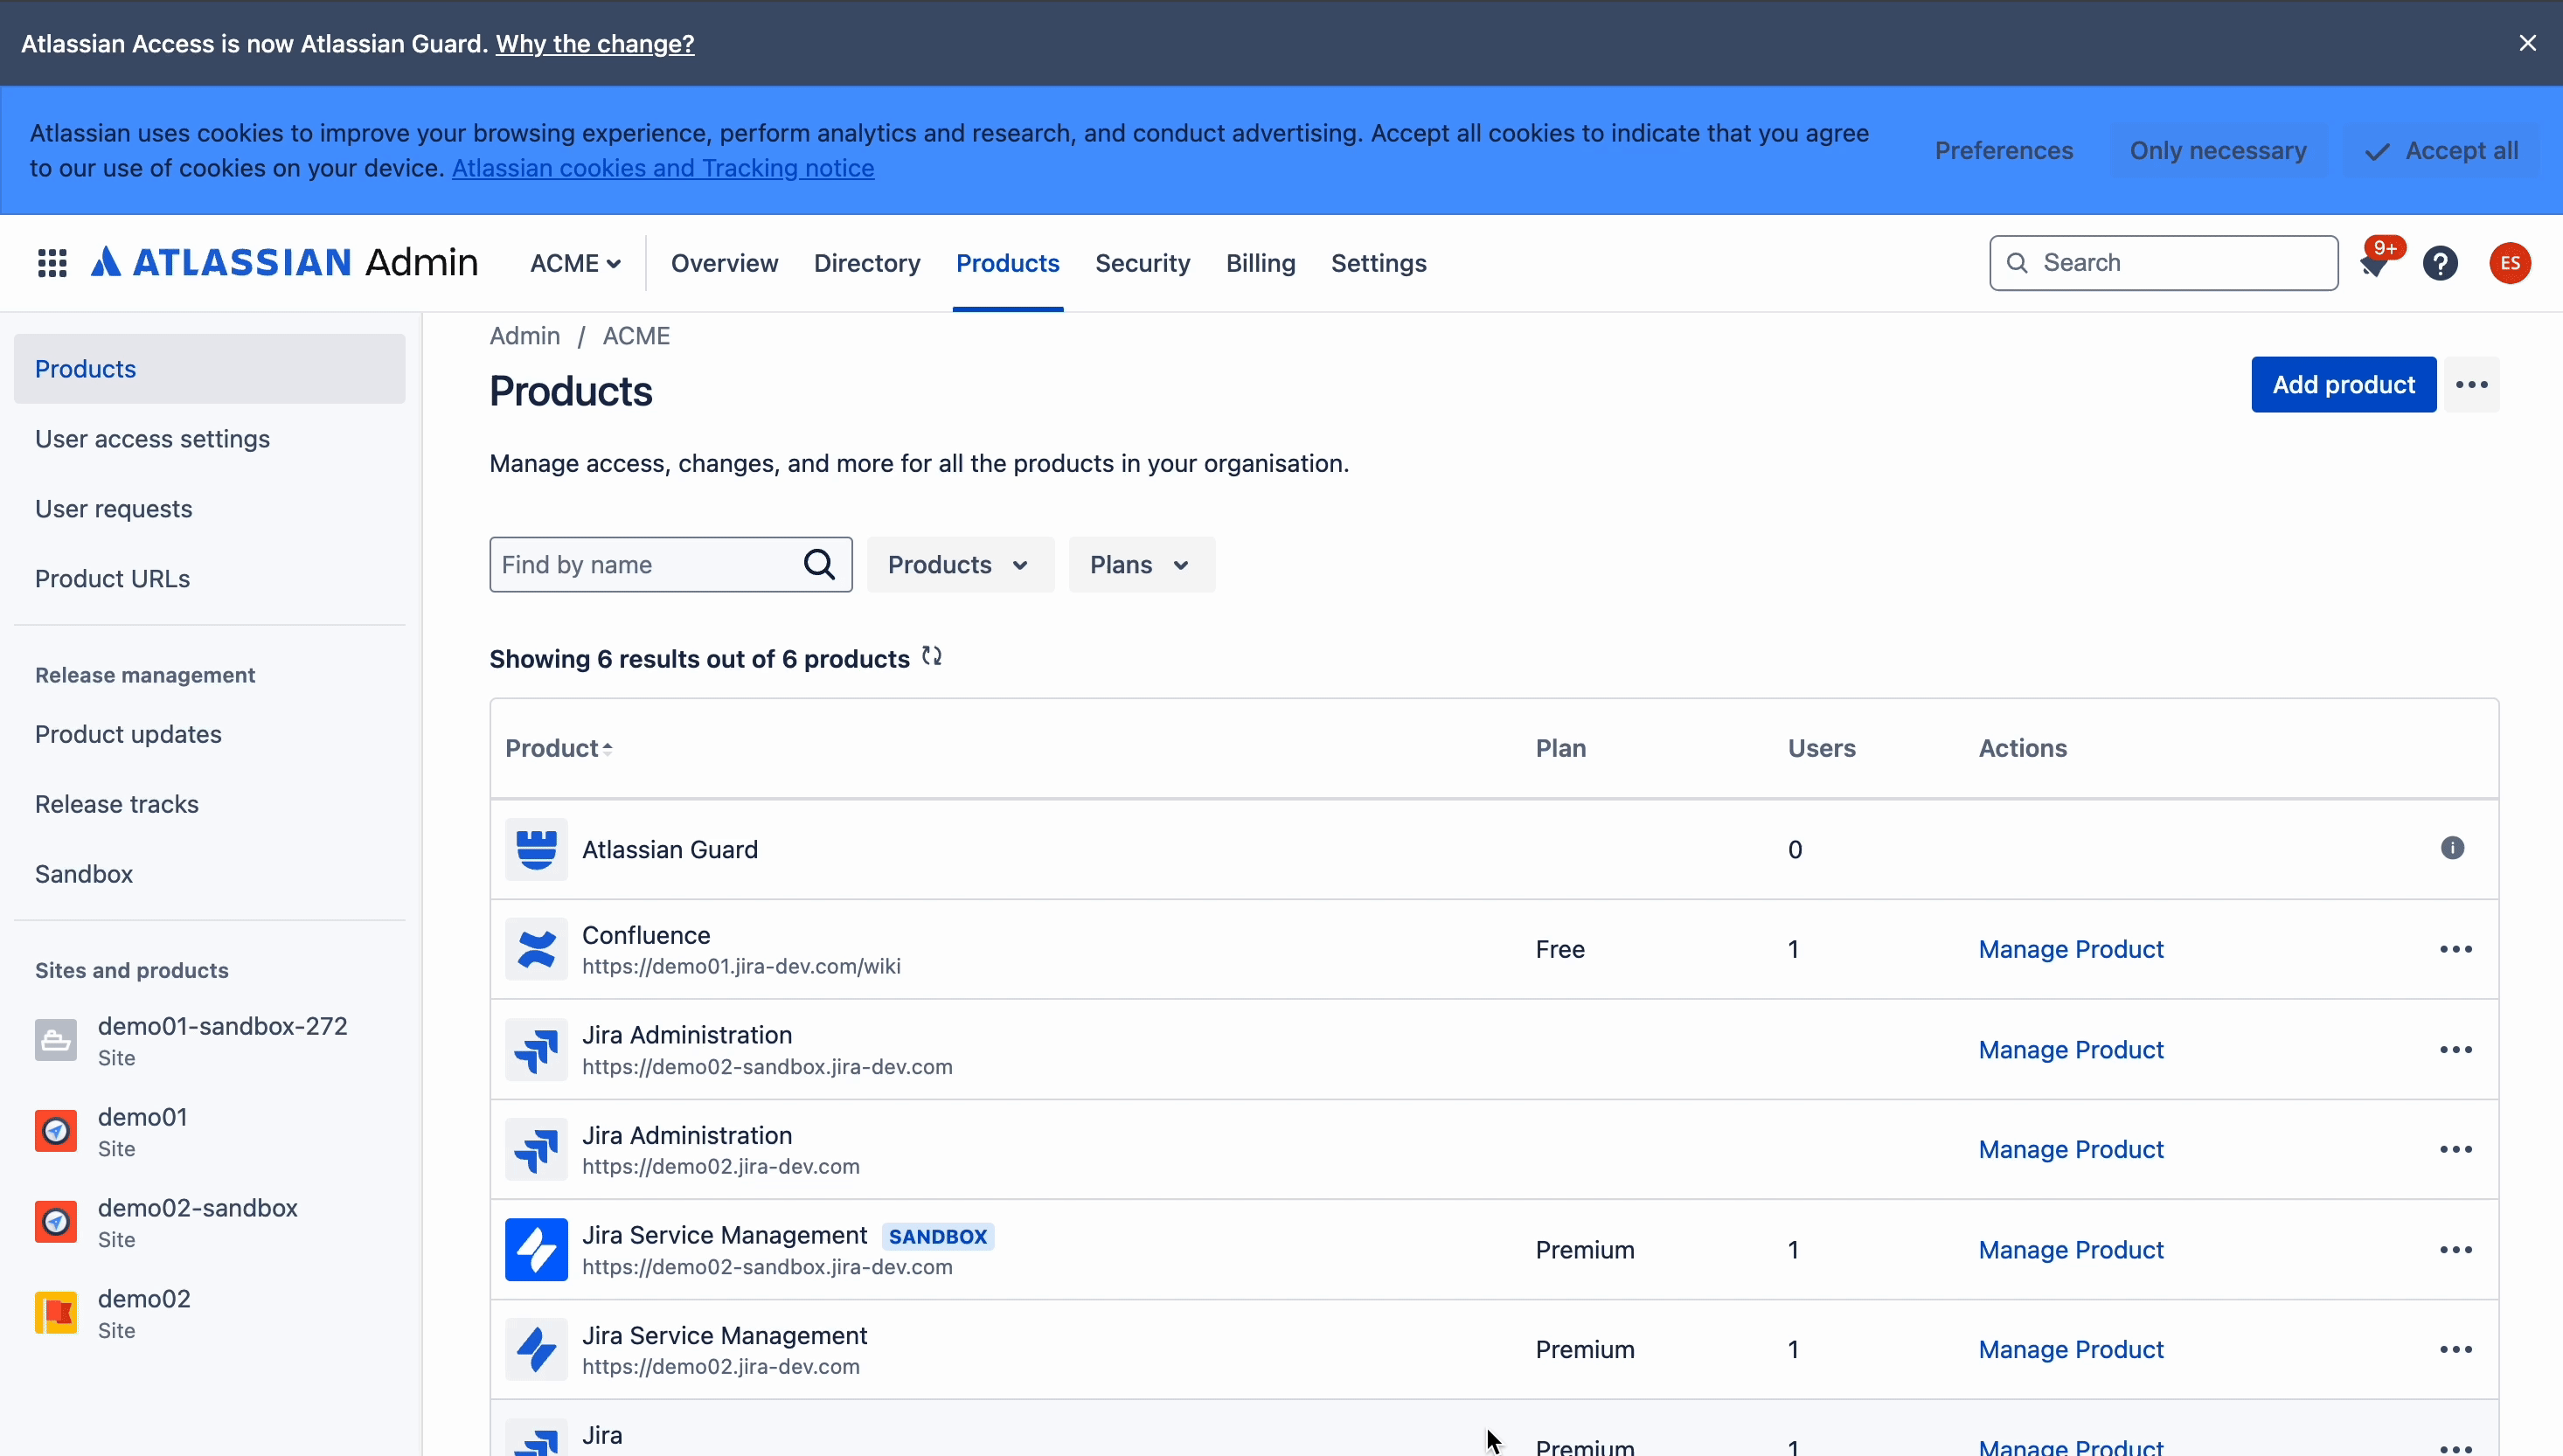
Task: Click Jira Service Management SANDBOX product icon
Action: (536, 1249)
